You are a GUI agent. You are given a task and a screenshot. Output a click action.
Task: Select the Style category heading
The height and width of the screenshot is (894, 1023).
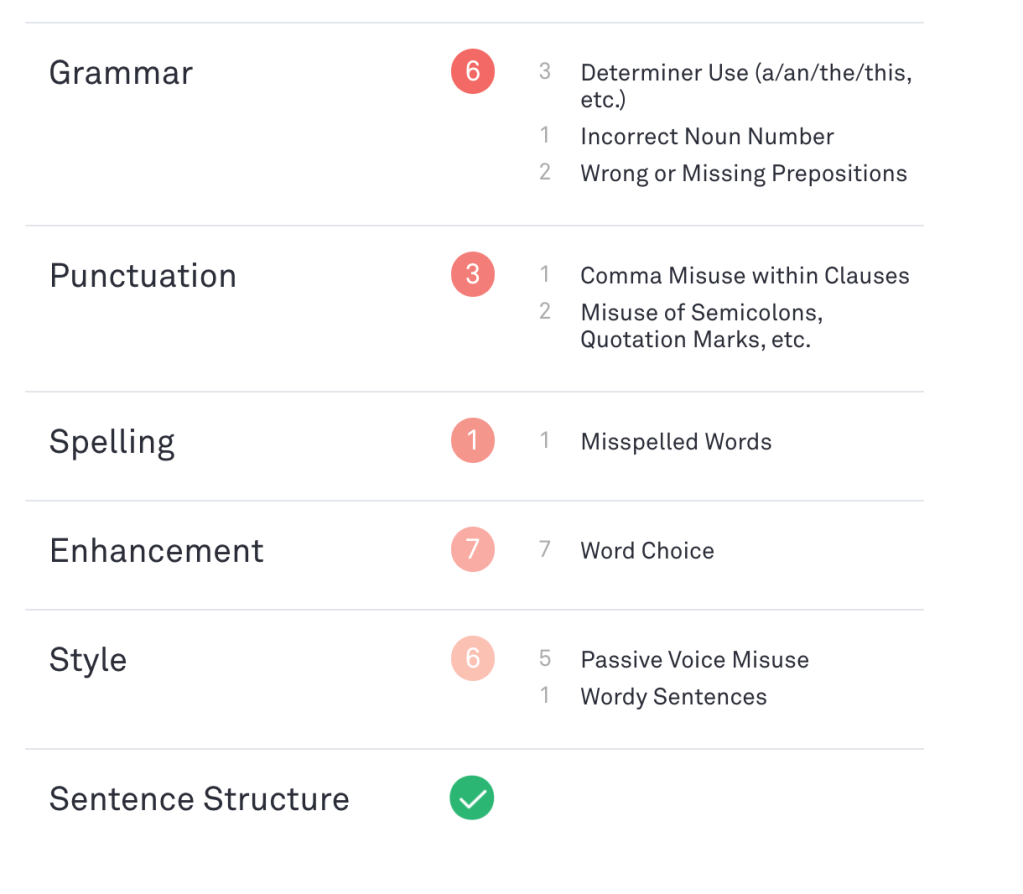88,660
